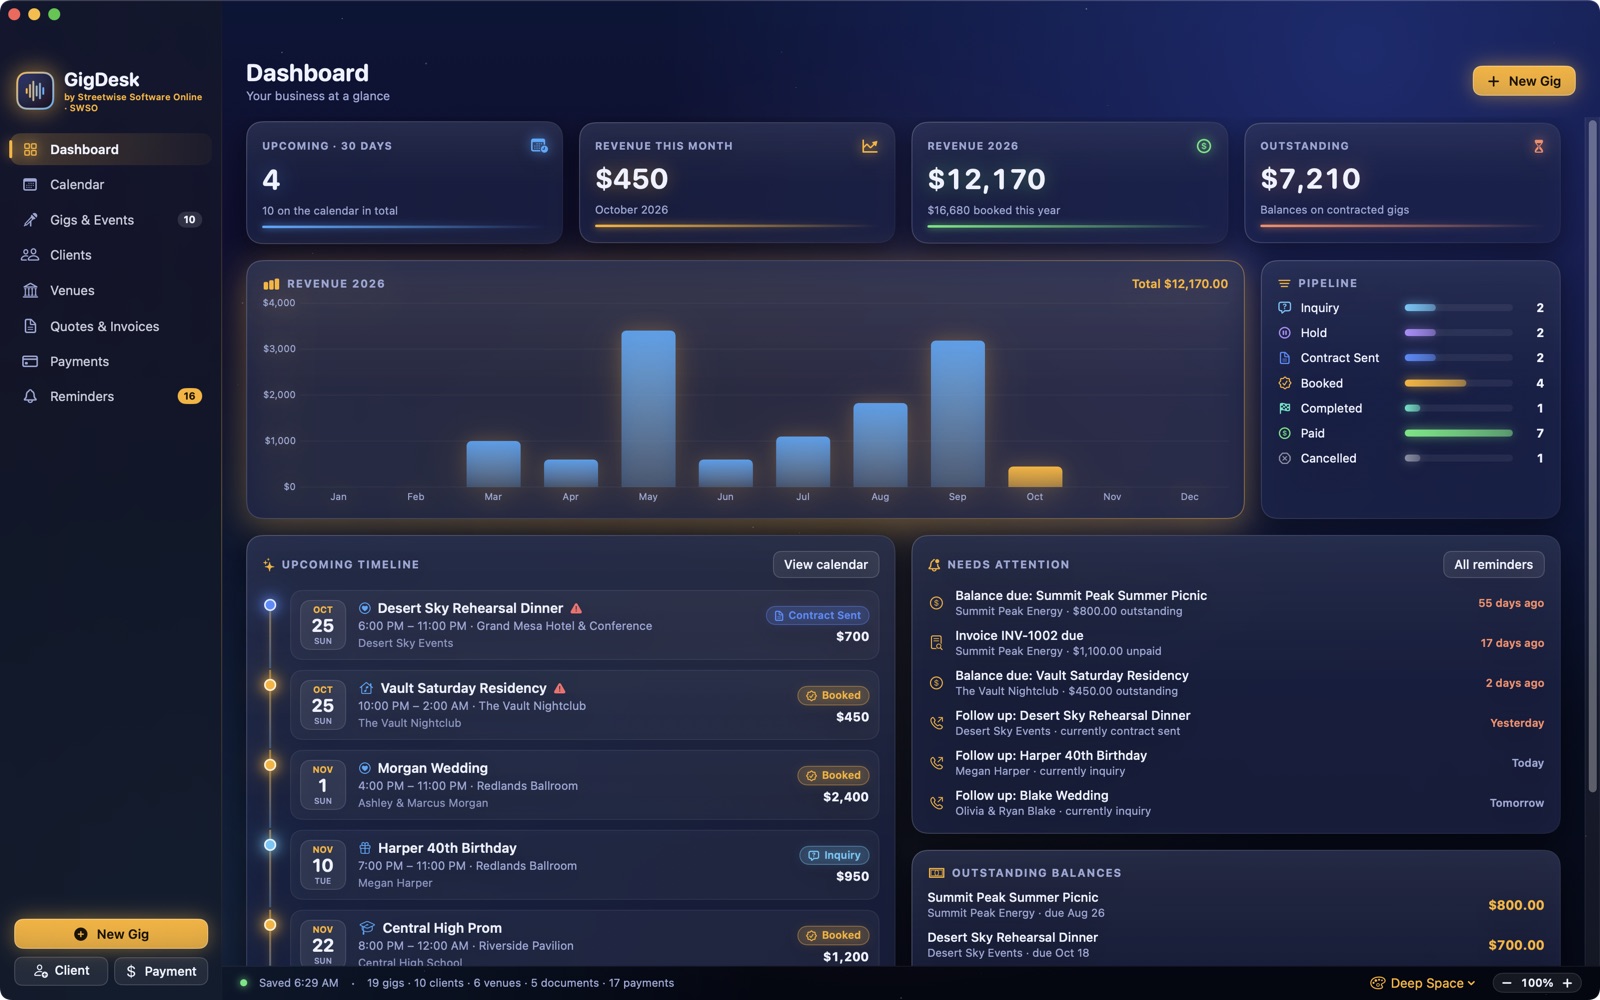
Task: Click the warning icon next to Desert Sky Rehearsal Dinner
Action: 576,608
